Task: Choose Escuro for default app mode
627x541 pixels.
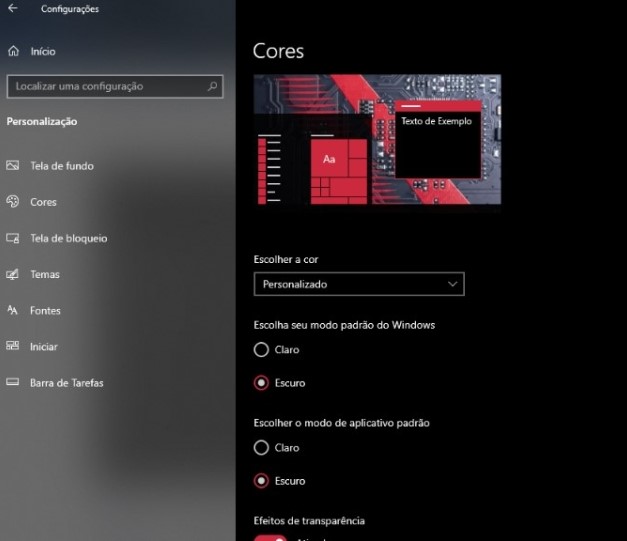Action: pyautogui.click(x=261, y=481)
